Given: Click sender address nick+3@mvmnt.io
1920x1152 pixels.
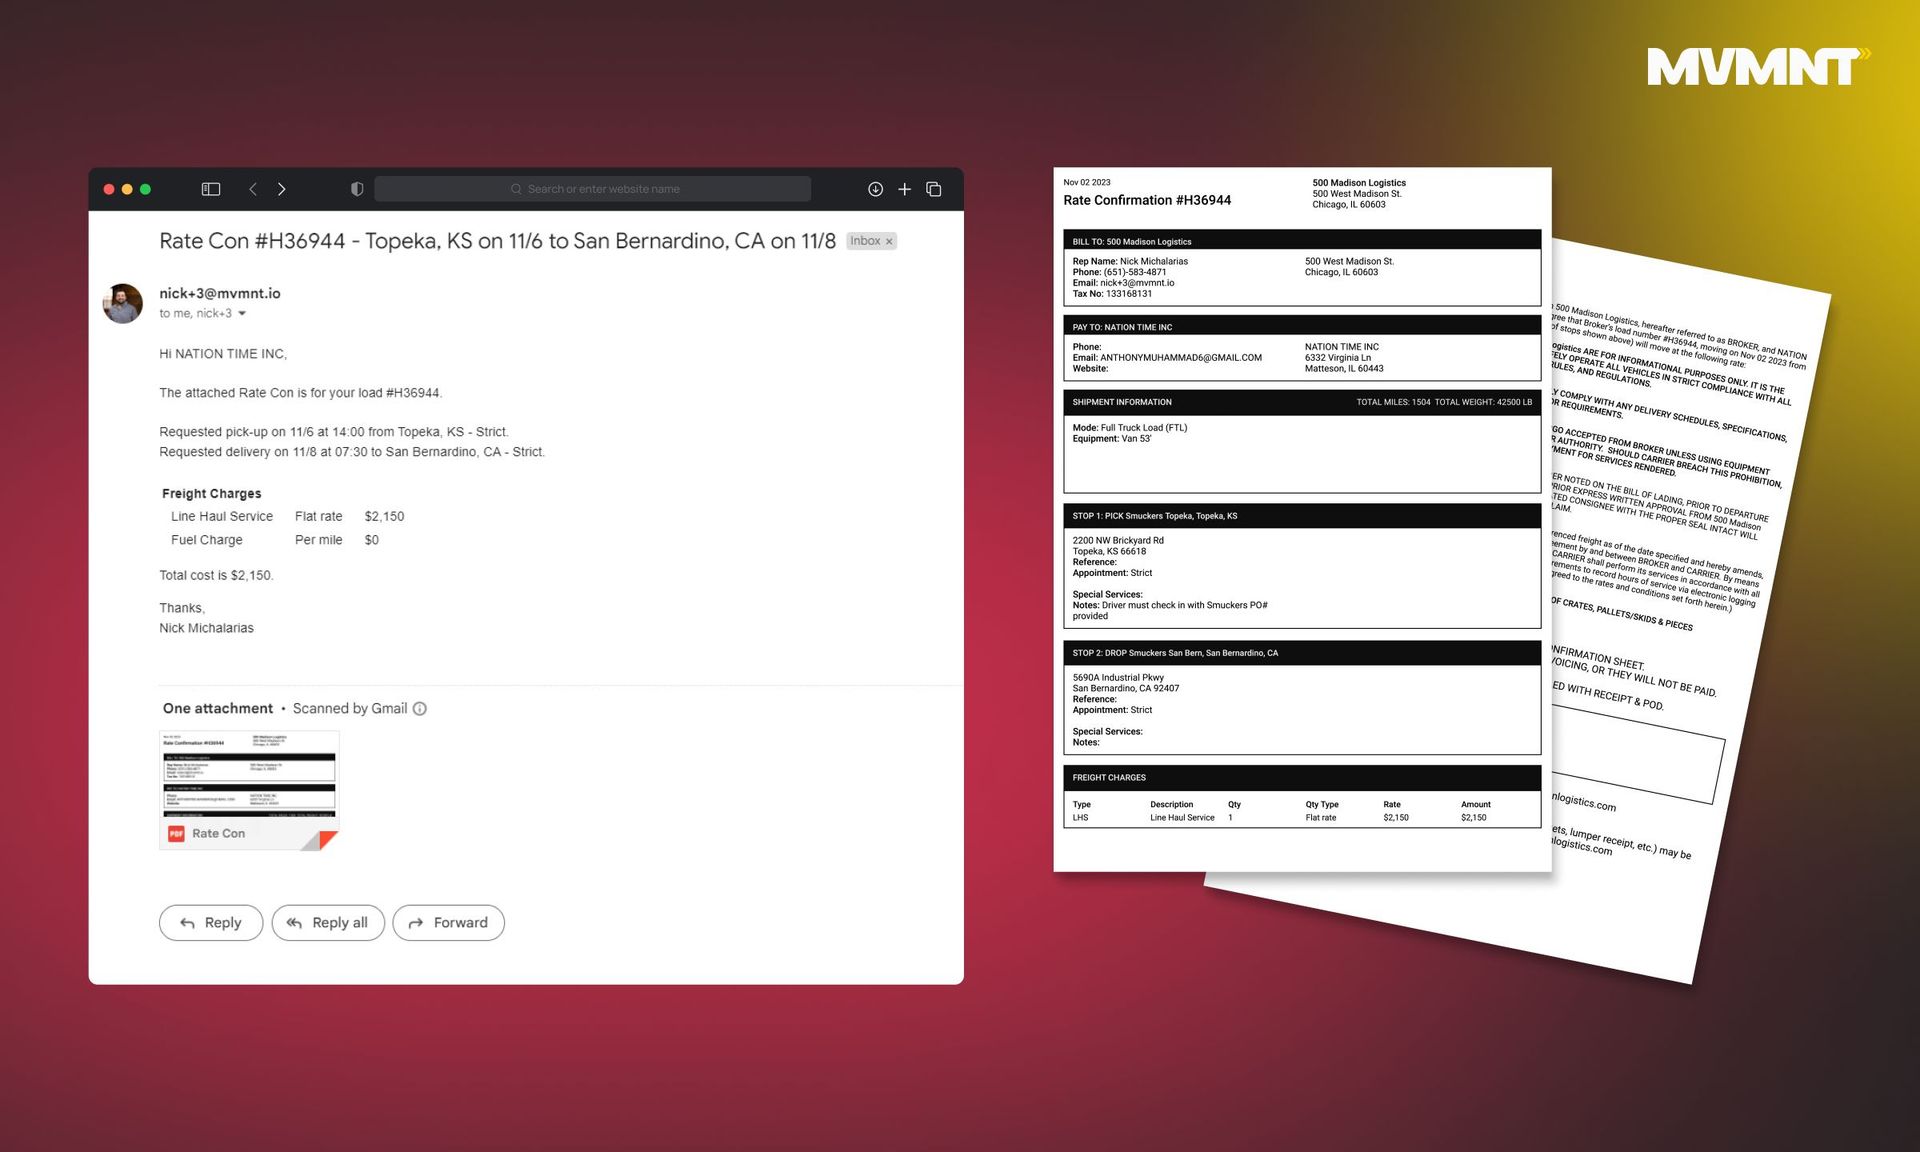Looking at the screenshot, I should point(220,293).
